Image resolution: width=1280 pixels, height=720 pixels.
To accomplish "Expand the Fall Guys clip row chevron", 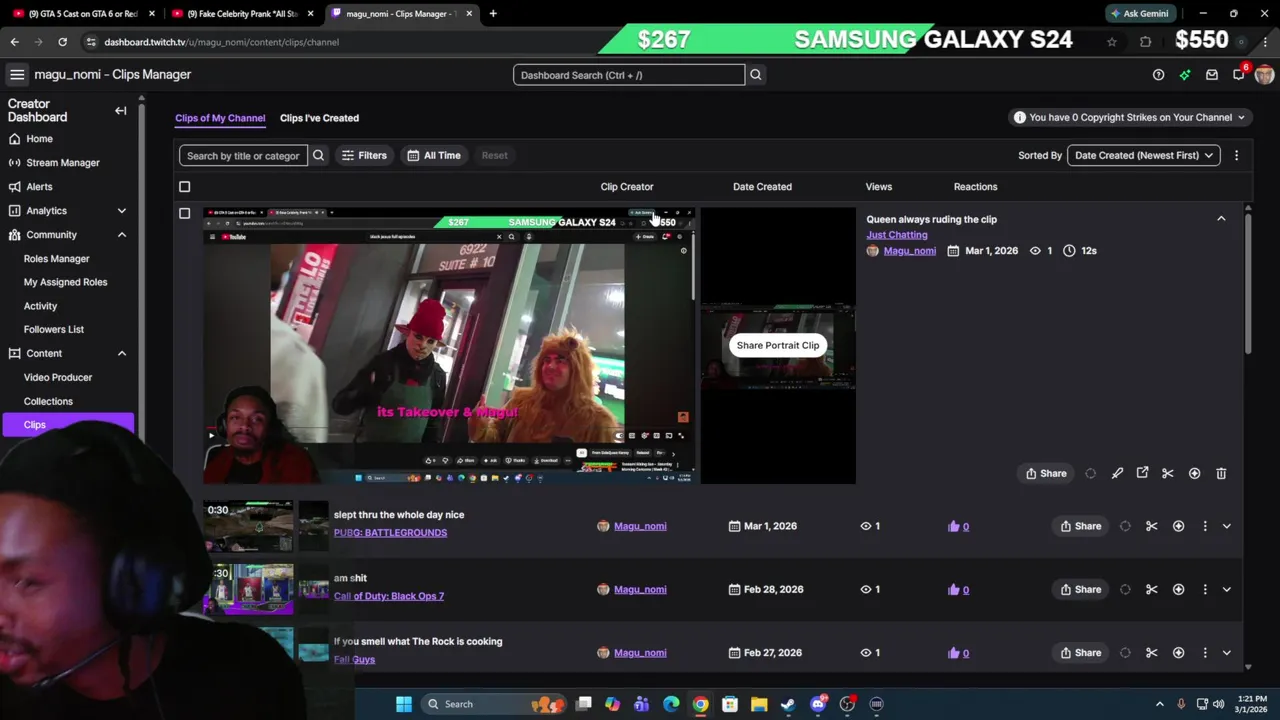I will [x=1226, y=652].
